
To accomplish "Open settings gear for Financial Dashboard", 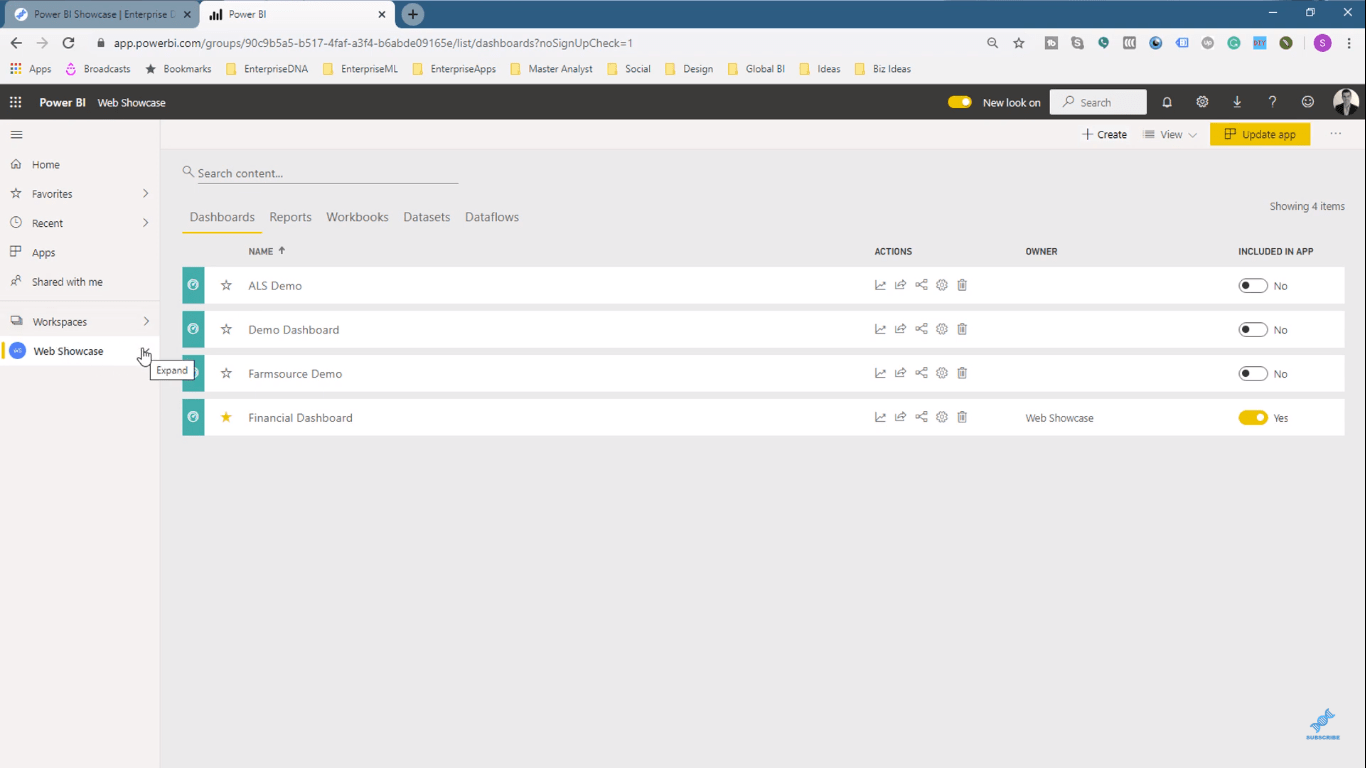I will click(x=942, y=417).
